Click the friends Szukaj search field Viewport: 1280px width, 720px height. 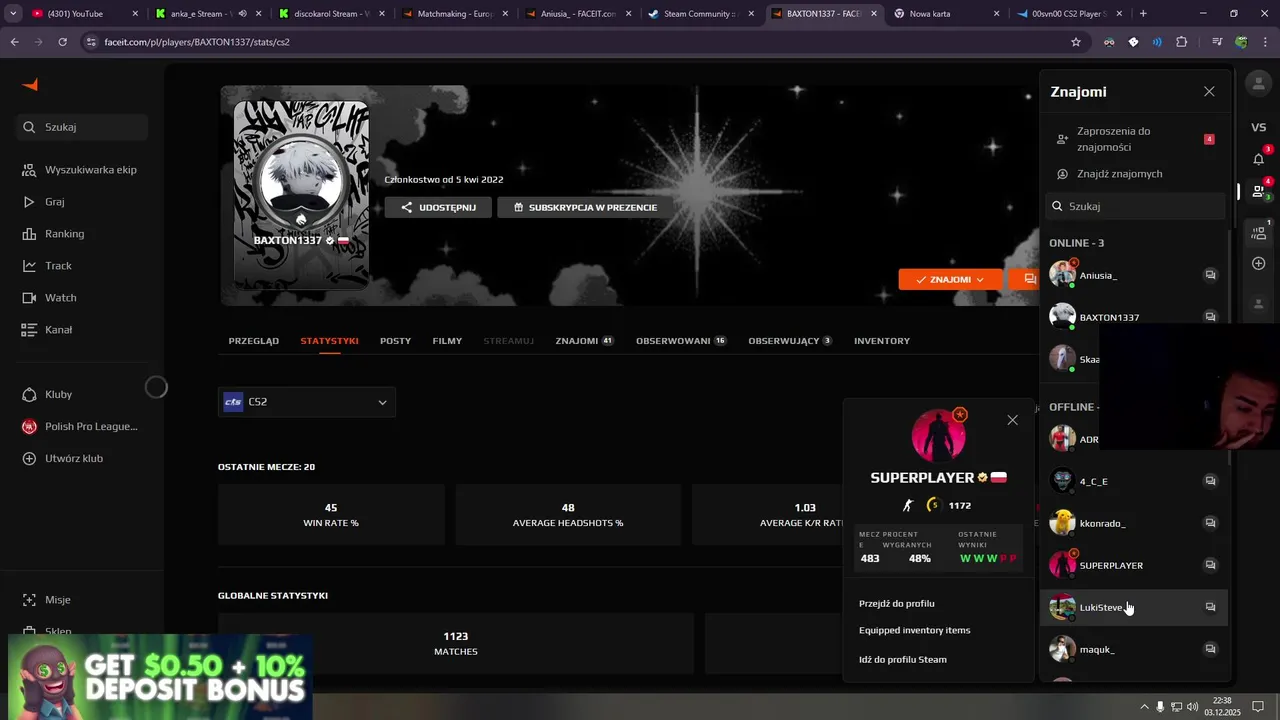pyautogui.click(x=1135, y=206)
